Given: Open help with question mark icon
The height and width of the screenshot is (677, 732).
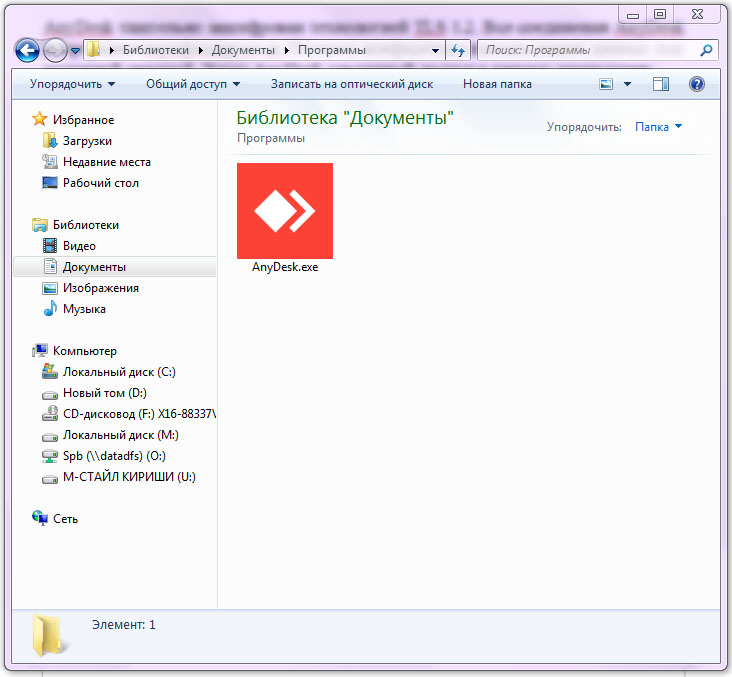Looking at the screenshot, I should pyautogui.click(x=697, y=84).
